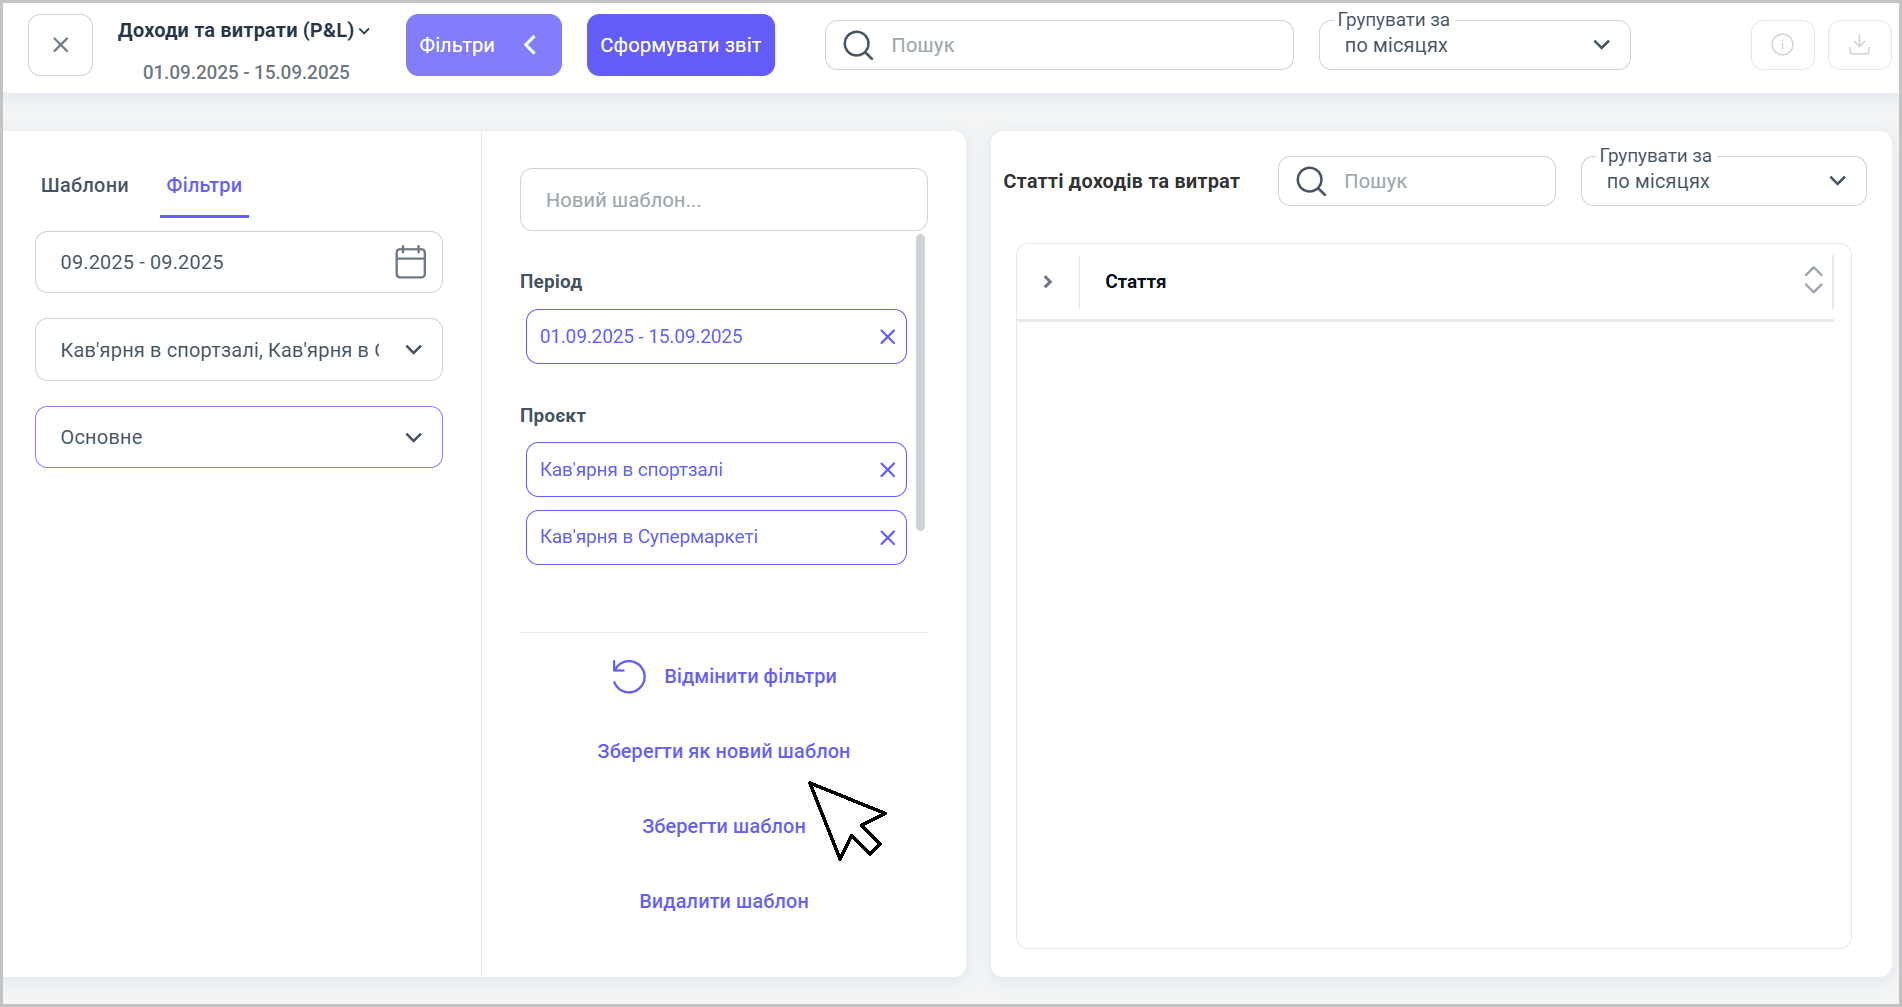1902x1007 pixels.
Task: Click the Новий шаблон name input field
Action: [x=723, y=200]
